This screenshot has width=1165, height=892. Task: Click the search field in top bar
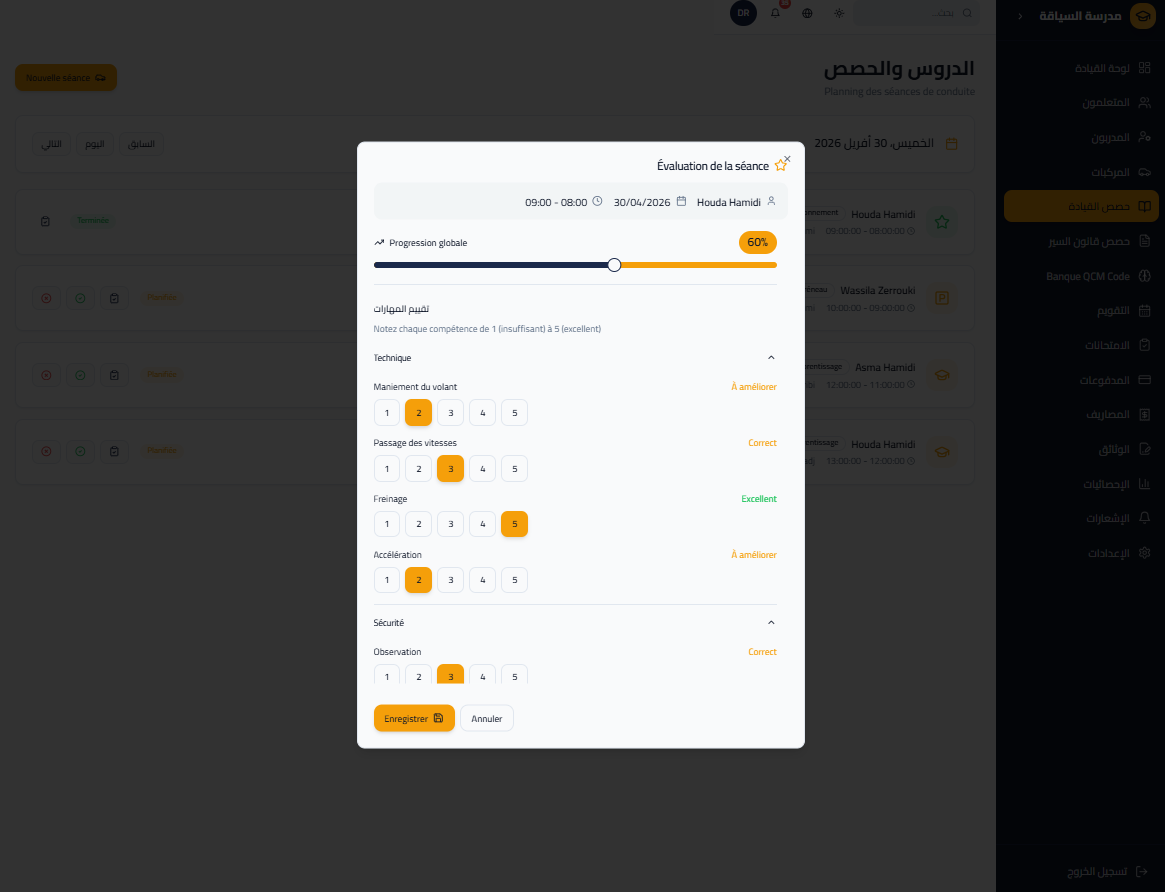915,13
